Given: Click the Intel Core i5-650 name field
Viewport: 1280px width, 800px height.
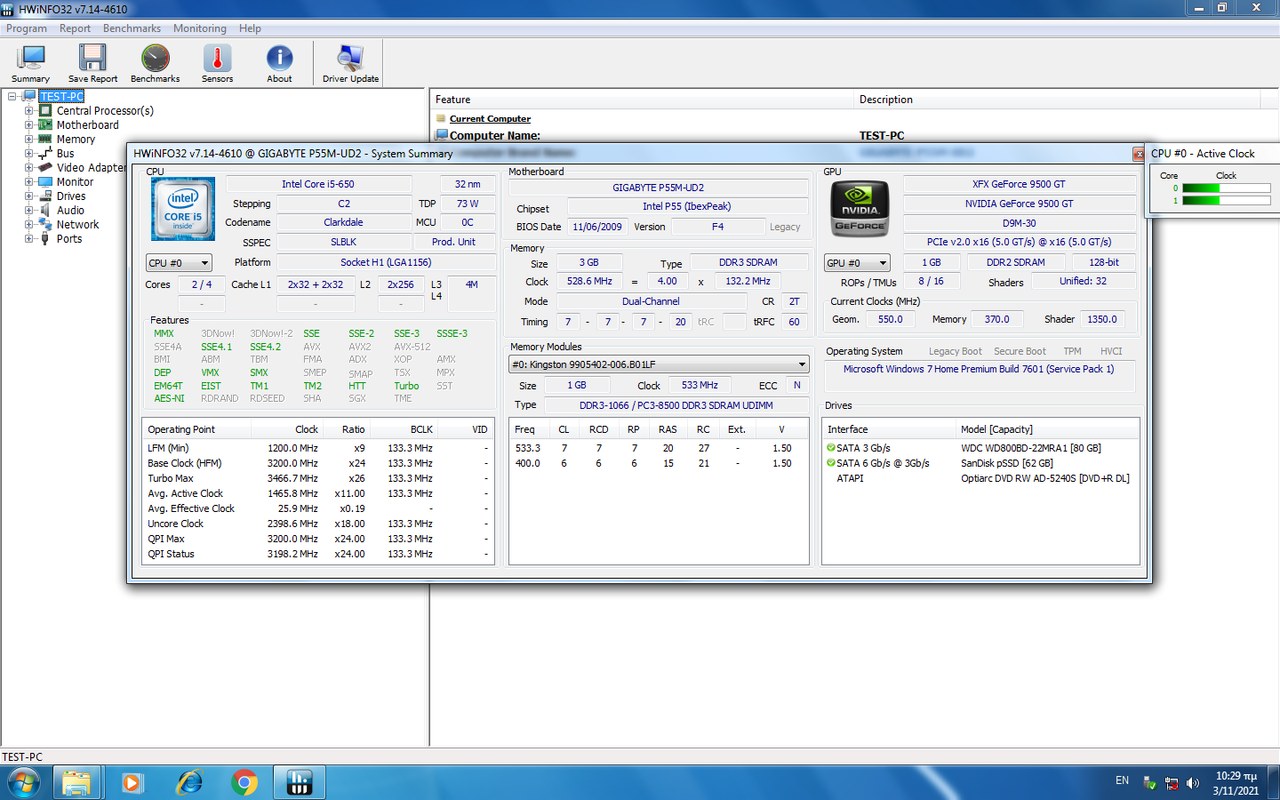Looking at the screenshot, I should coord(319,184).
